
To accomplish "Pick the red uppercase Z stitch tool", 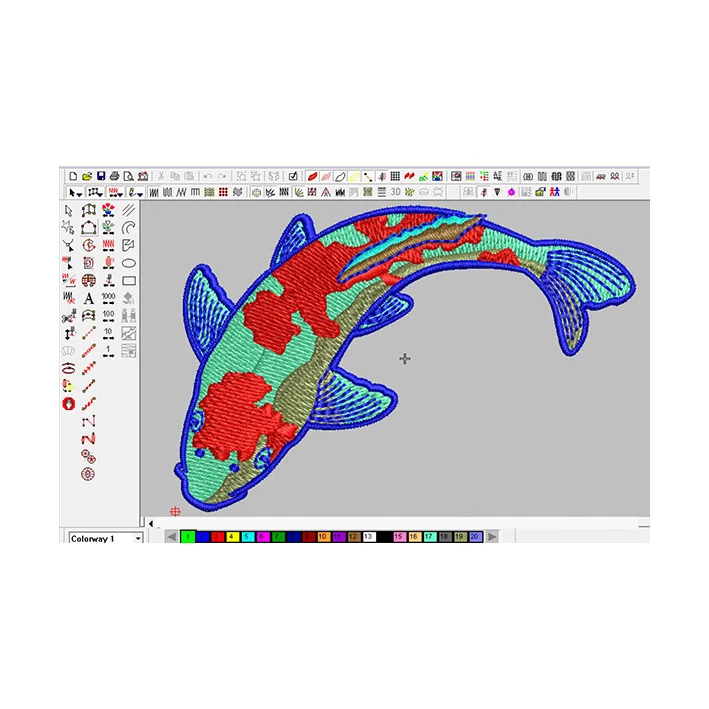I will coord(89,439).
